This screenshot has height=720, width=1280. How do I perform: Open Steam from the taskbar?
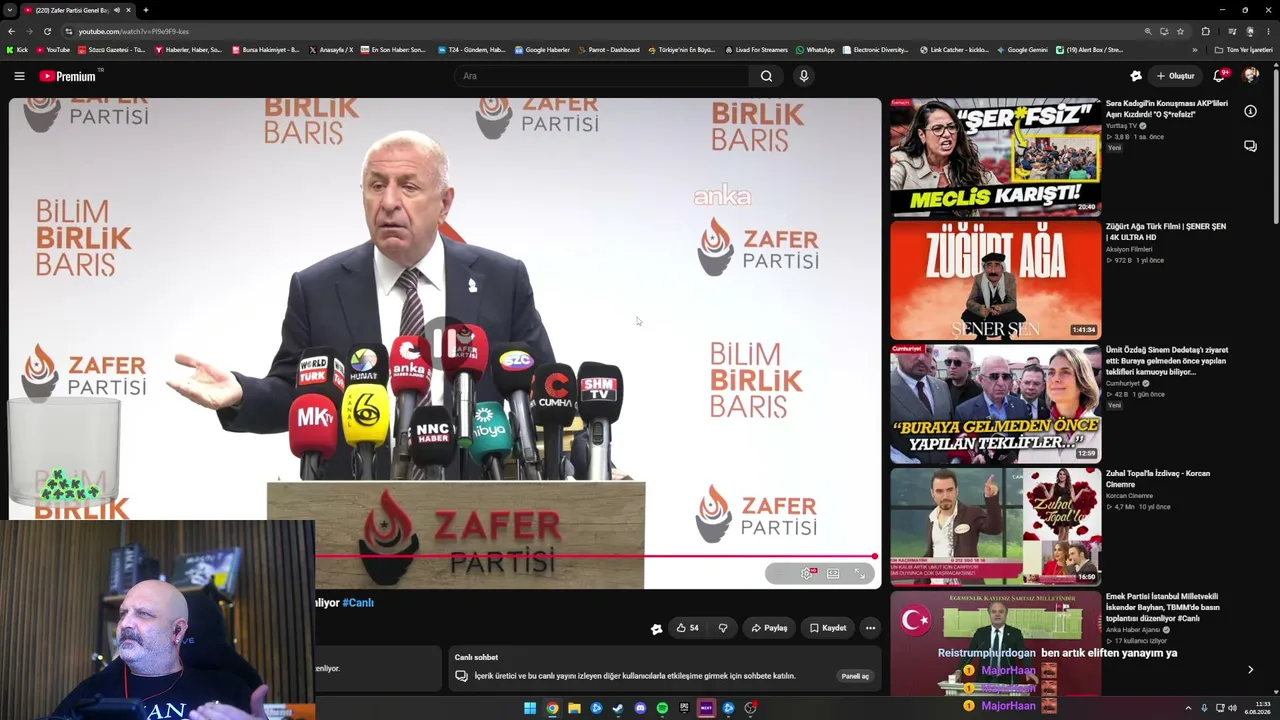click(618, 708)
